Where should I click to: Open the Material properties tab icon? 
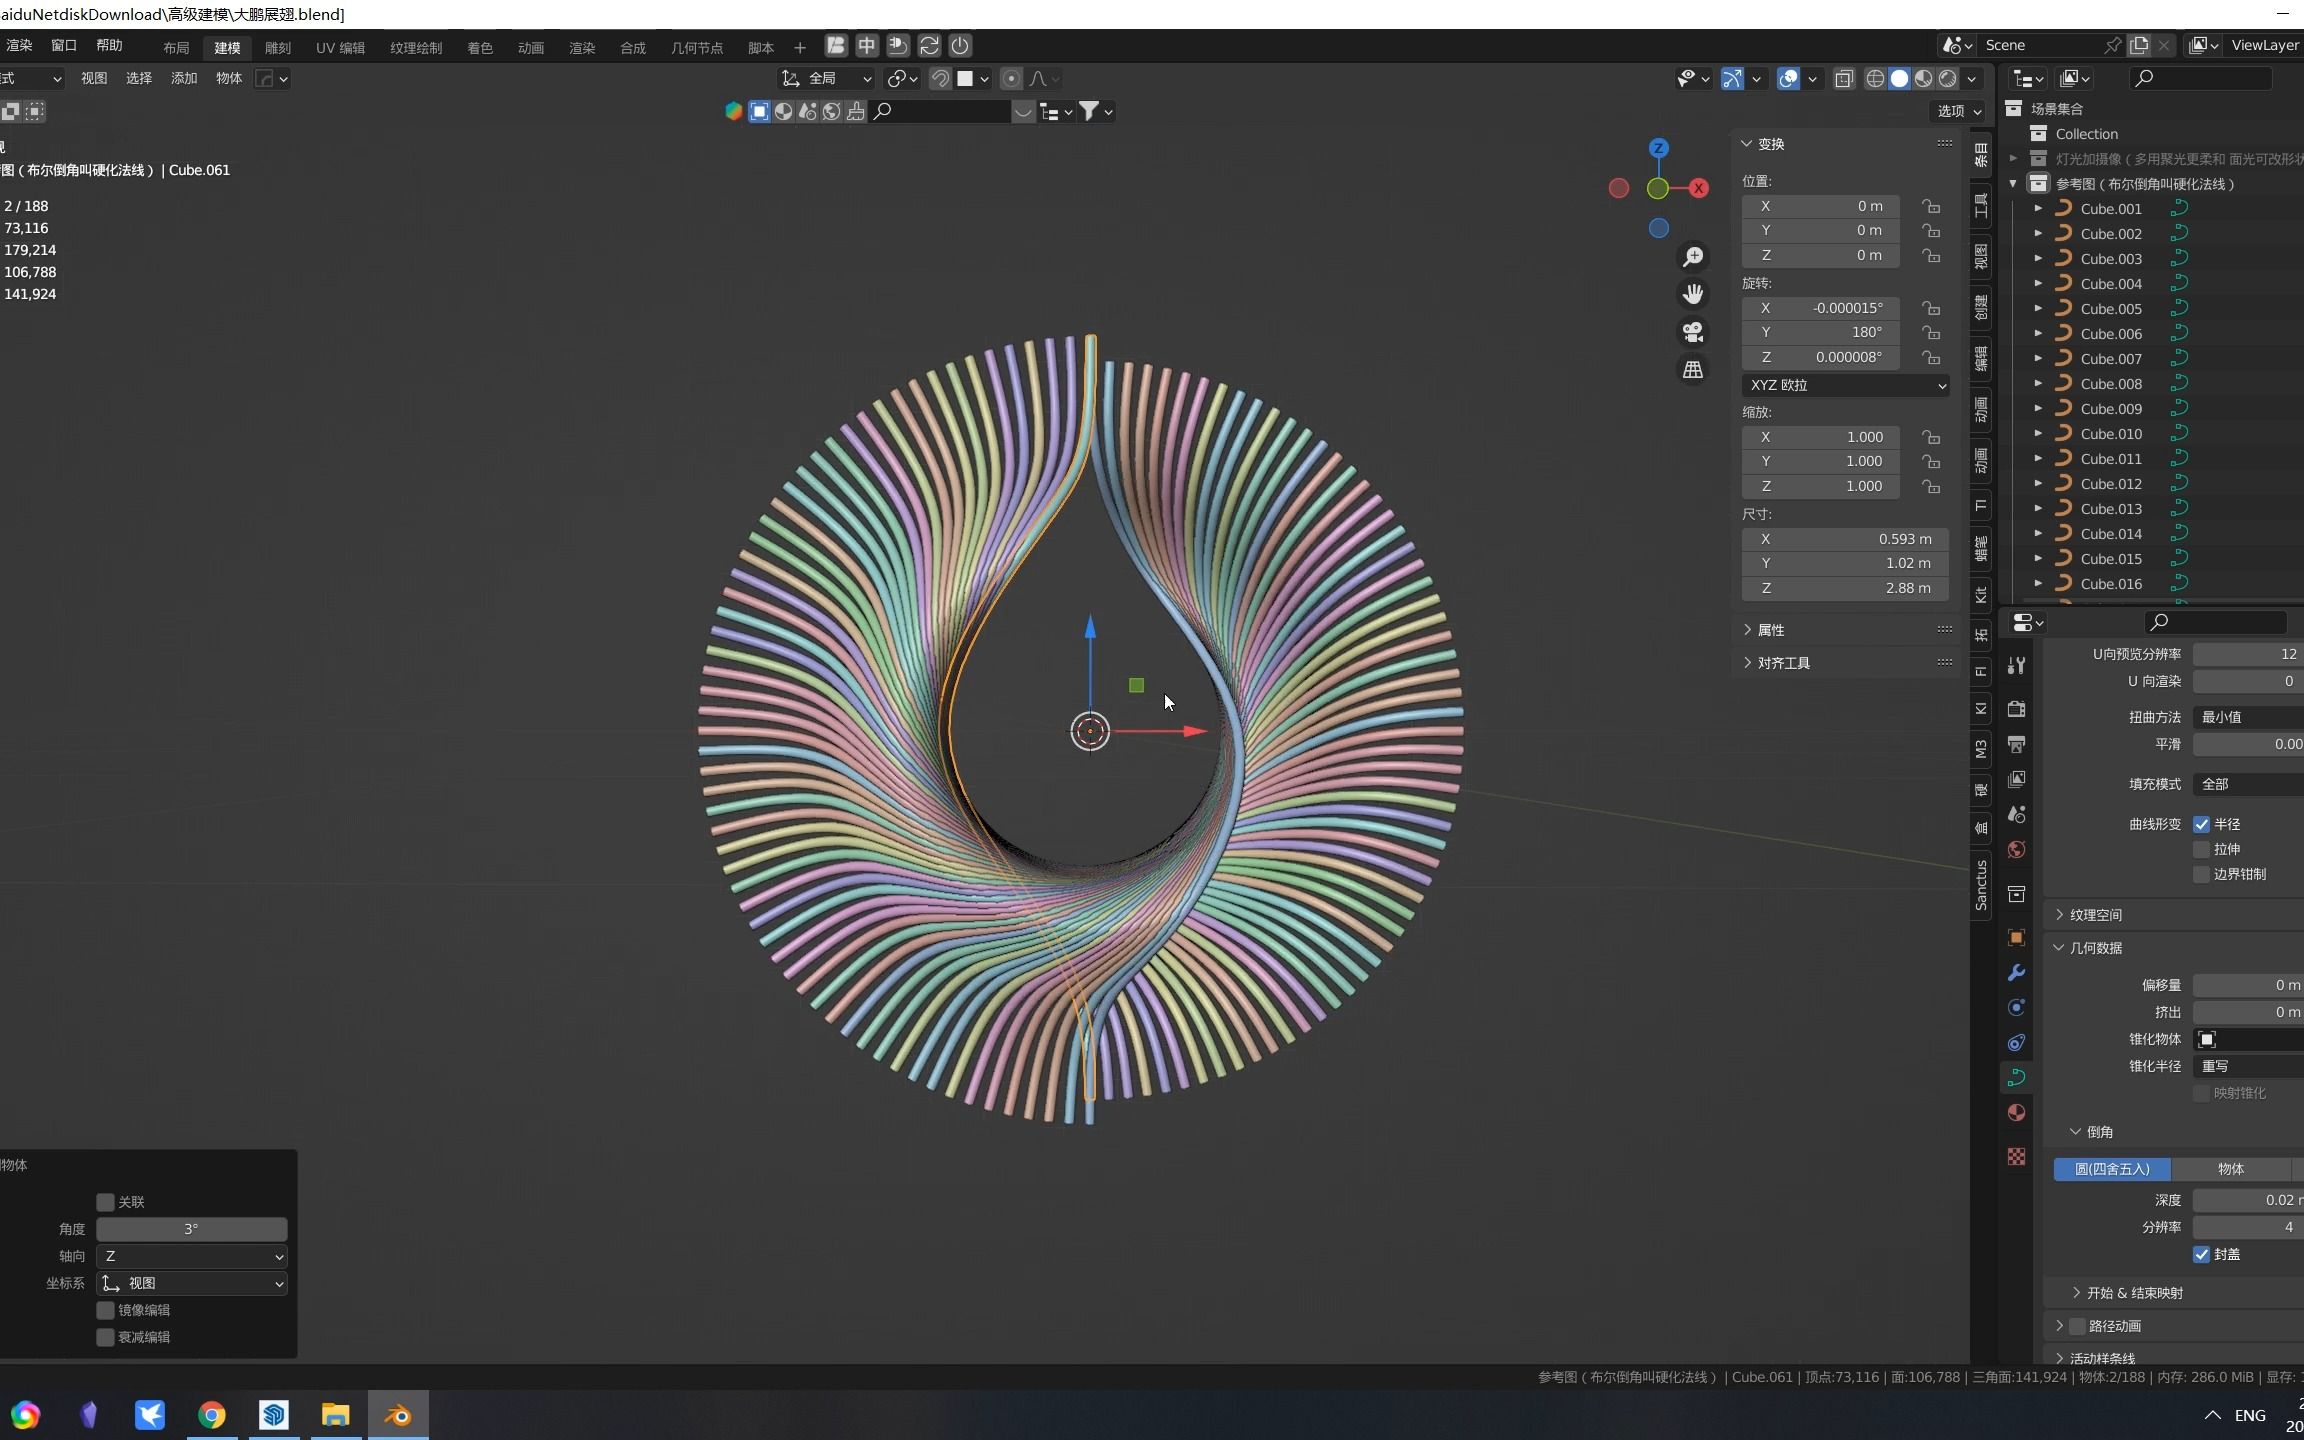(x=2017, y=1113)
